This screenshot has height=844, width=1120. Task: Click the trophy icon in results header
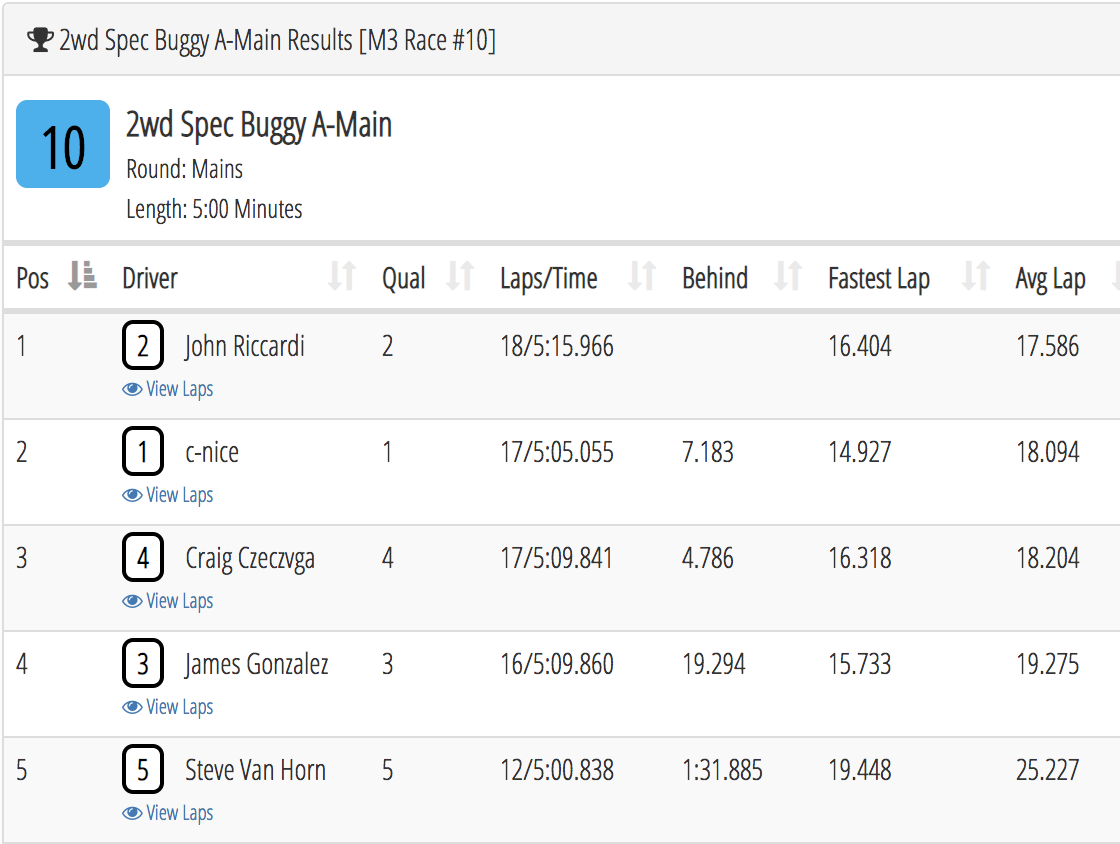click(40, 40)
